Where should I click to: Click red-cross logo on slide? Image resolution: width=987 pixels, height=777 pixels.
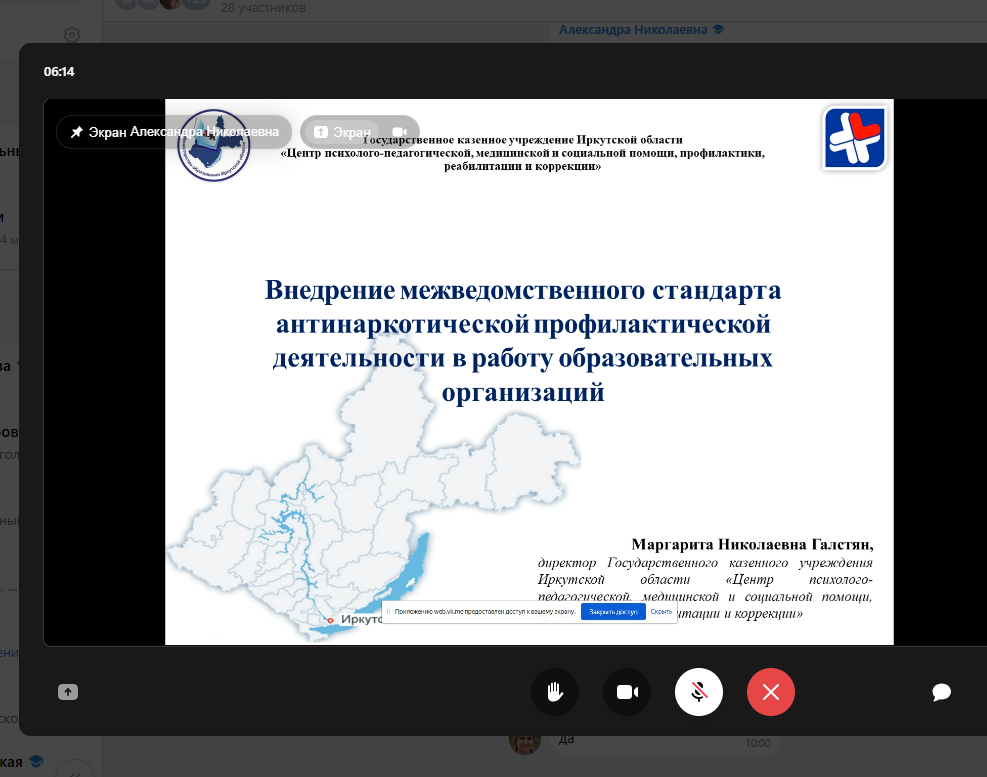[x=854, y=137]
